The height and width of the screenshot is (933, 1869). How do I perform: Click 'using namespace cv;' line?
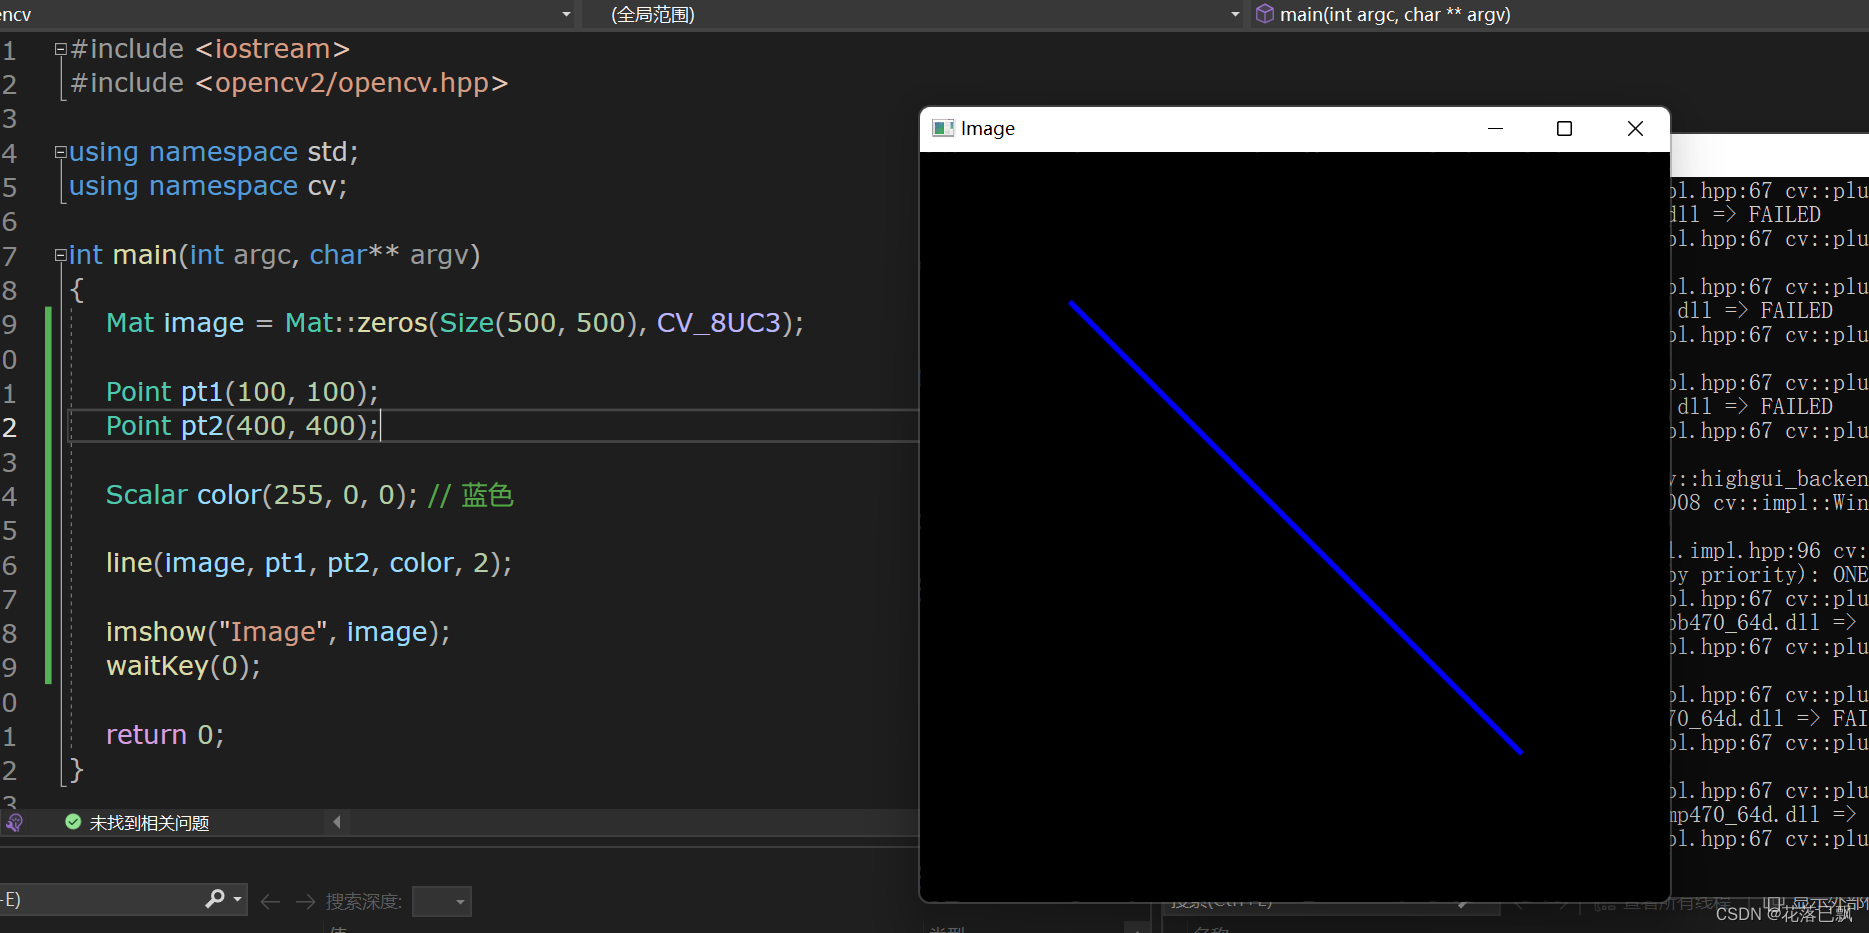pyautogui.click(x=208, y=186)
